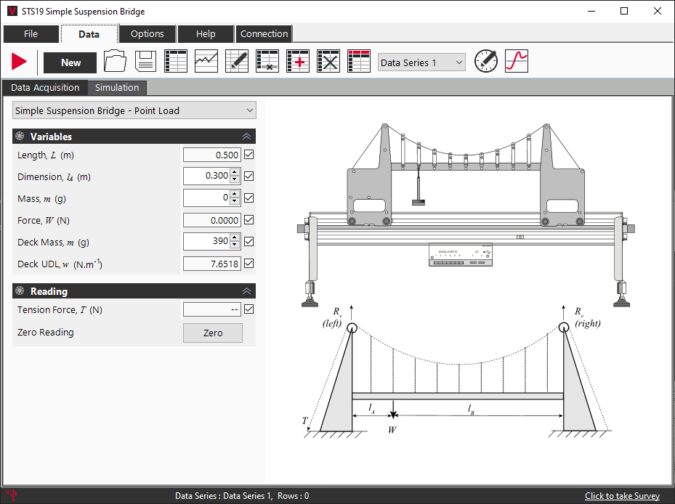Open the Simple Suspension Bridge - Point Load dropdown
This screenshot has height=504, width=675.
pyautogui.click(x=134, y=110)
